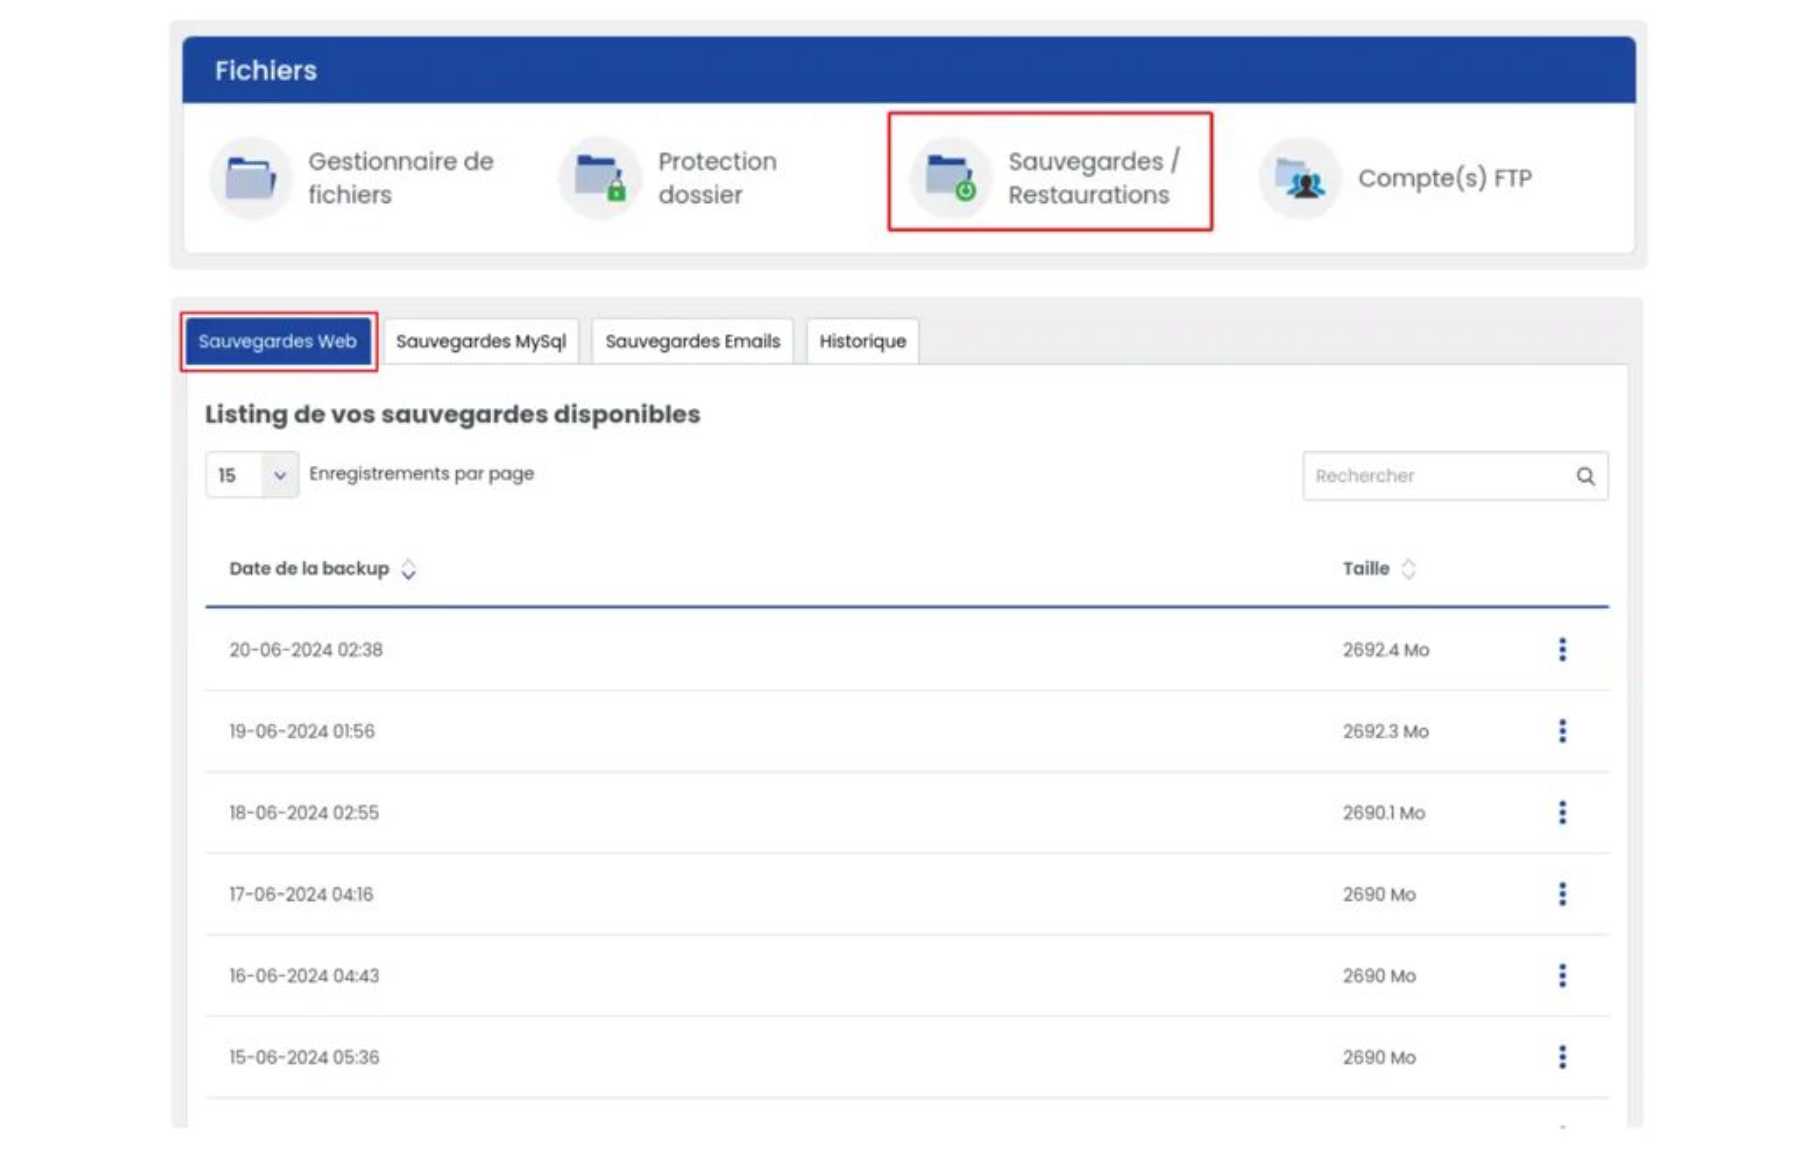Switch to the Sauvegardes Emails tab
Image resolution: width=1800 pixels, height=1152 pixels.
click(693, 341)
